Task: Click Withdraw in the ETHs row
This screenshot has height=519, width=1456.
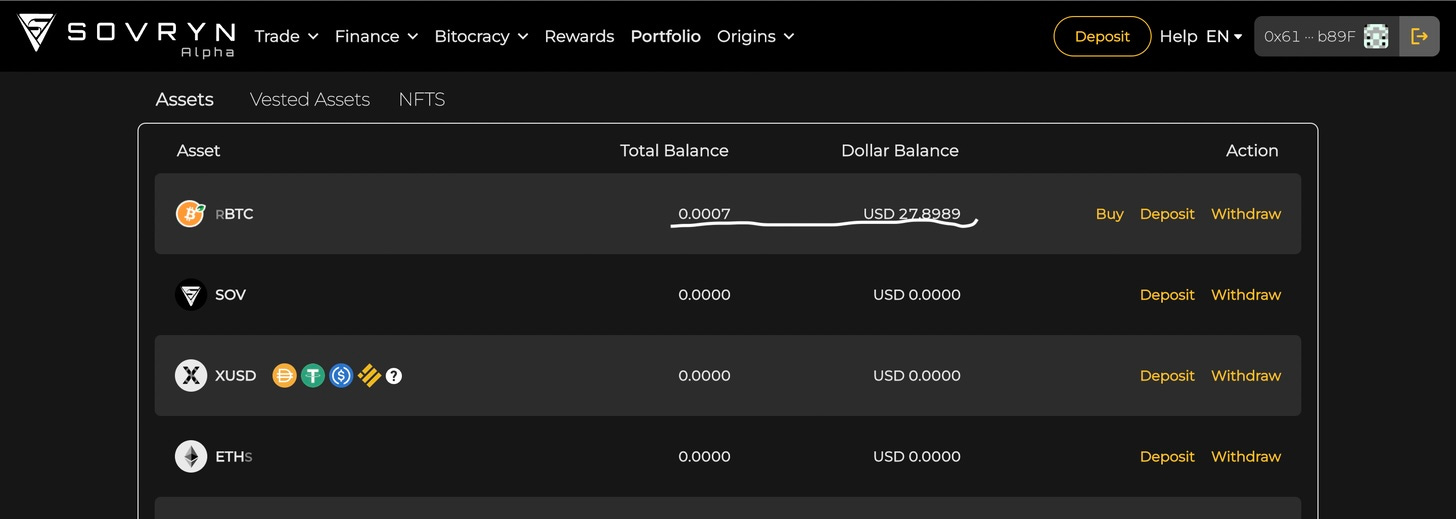Action: pyautogui.click(x=1246, y=457)
